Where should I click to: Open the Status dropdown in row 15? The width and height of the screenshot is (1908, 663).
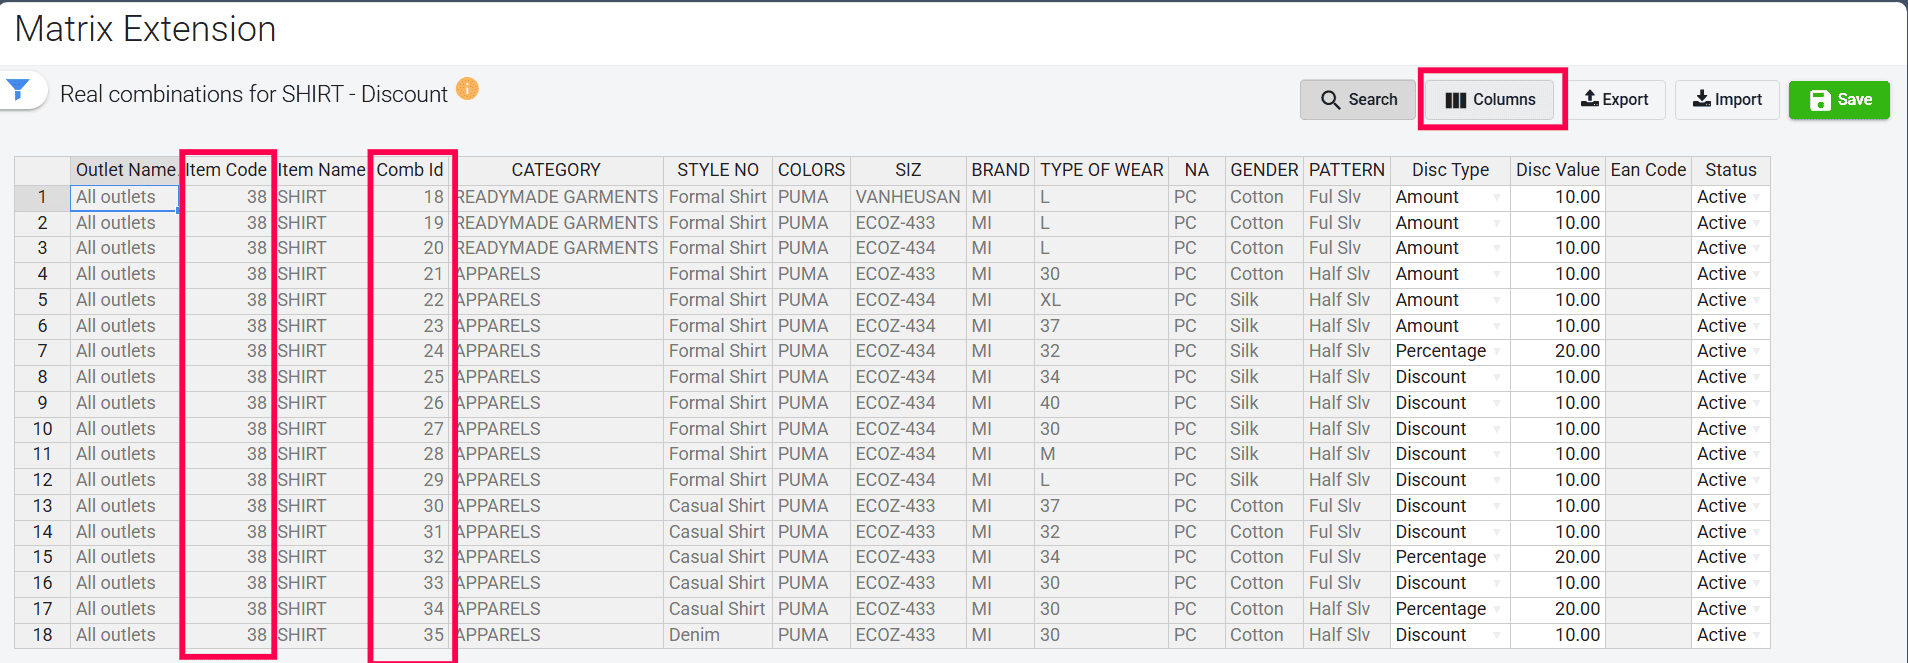1756,558
